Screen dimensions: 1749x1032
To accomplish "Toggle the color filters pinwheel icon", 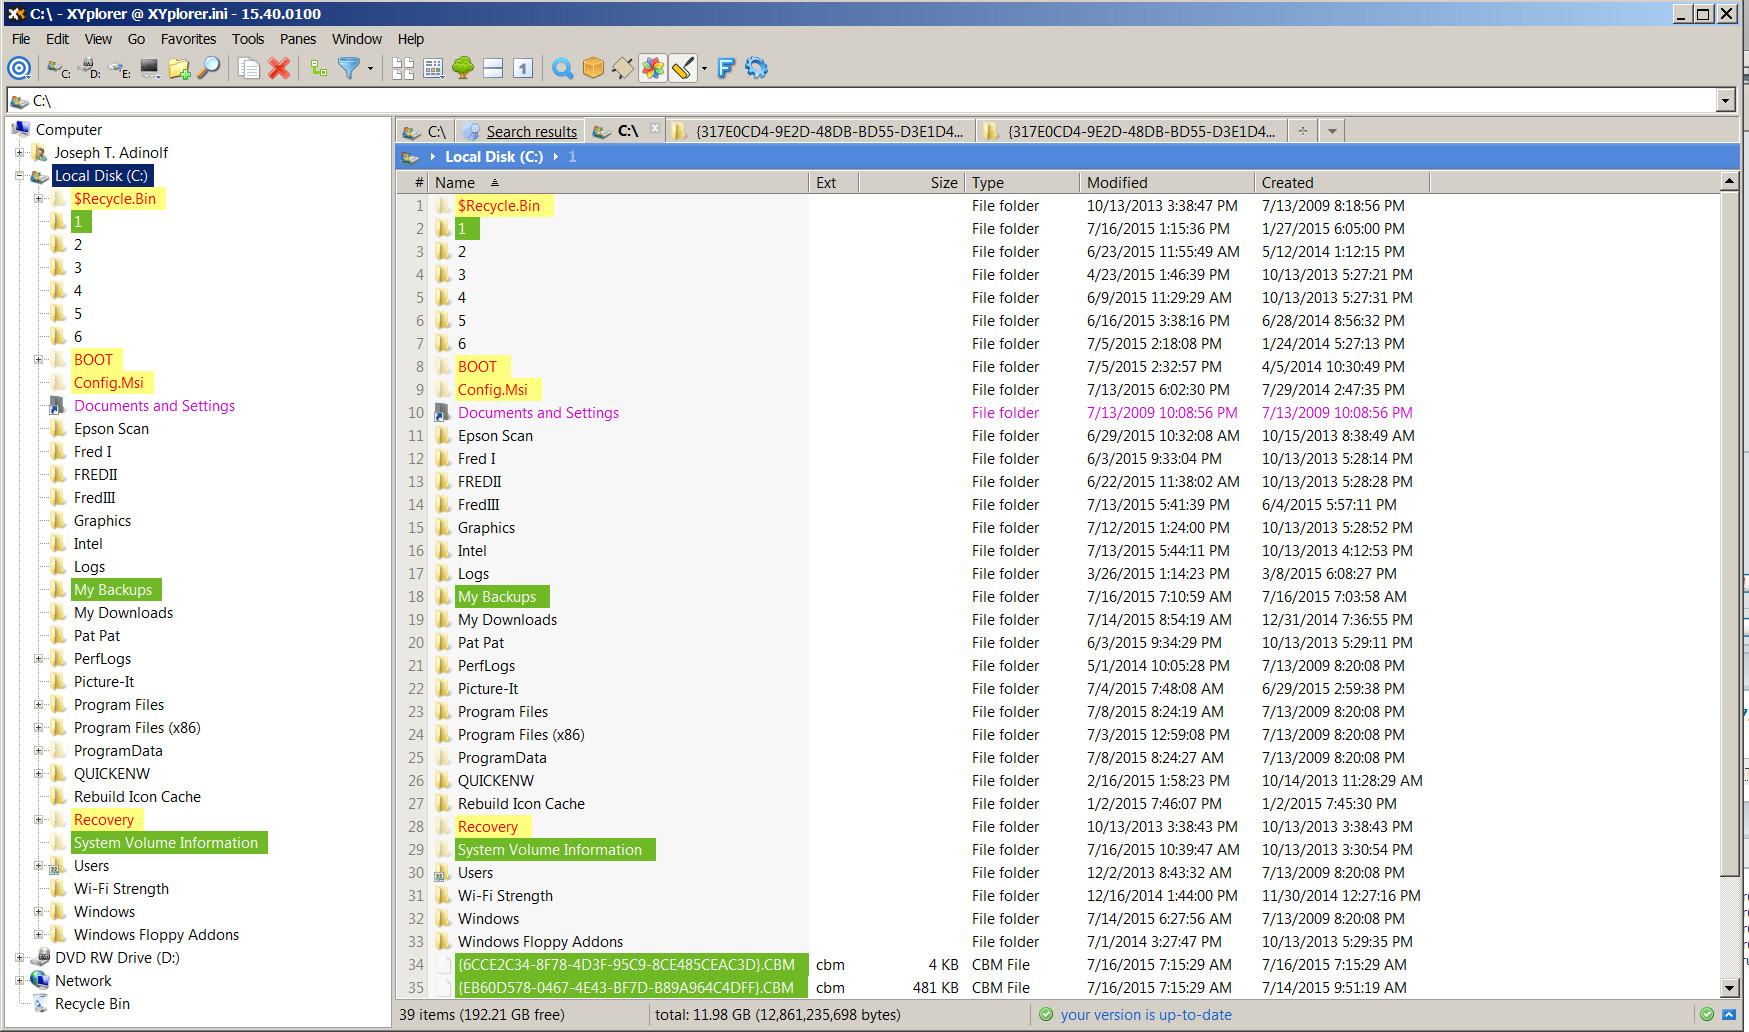I will [653, 68].
